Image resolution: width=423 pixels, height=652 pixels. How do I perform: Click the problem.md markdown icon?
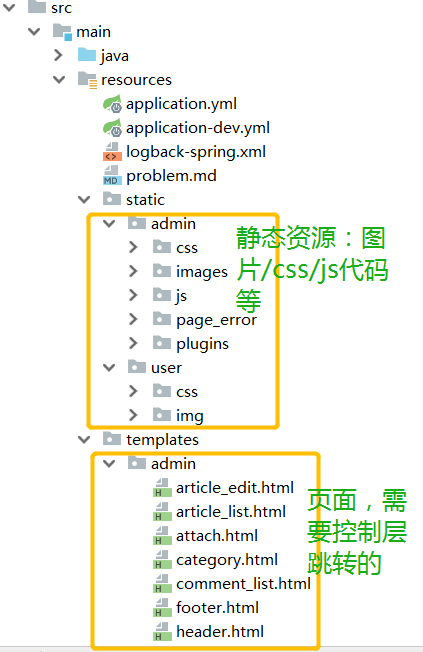pos(112,175)
